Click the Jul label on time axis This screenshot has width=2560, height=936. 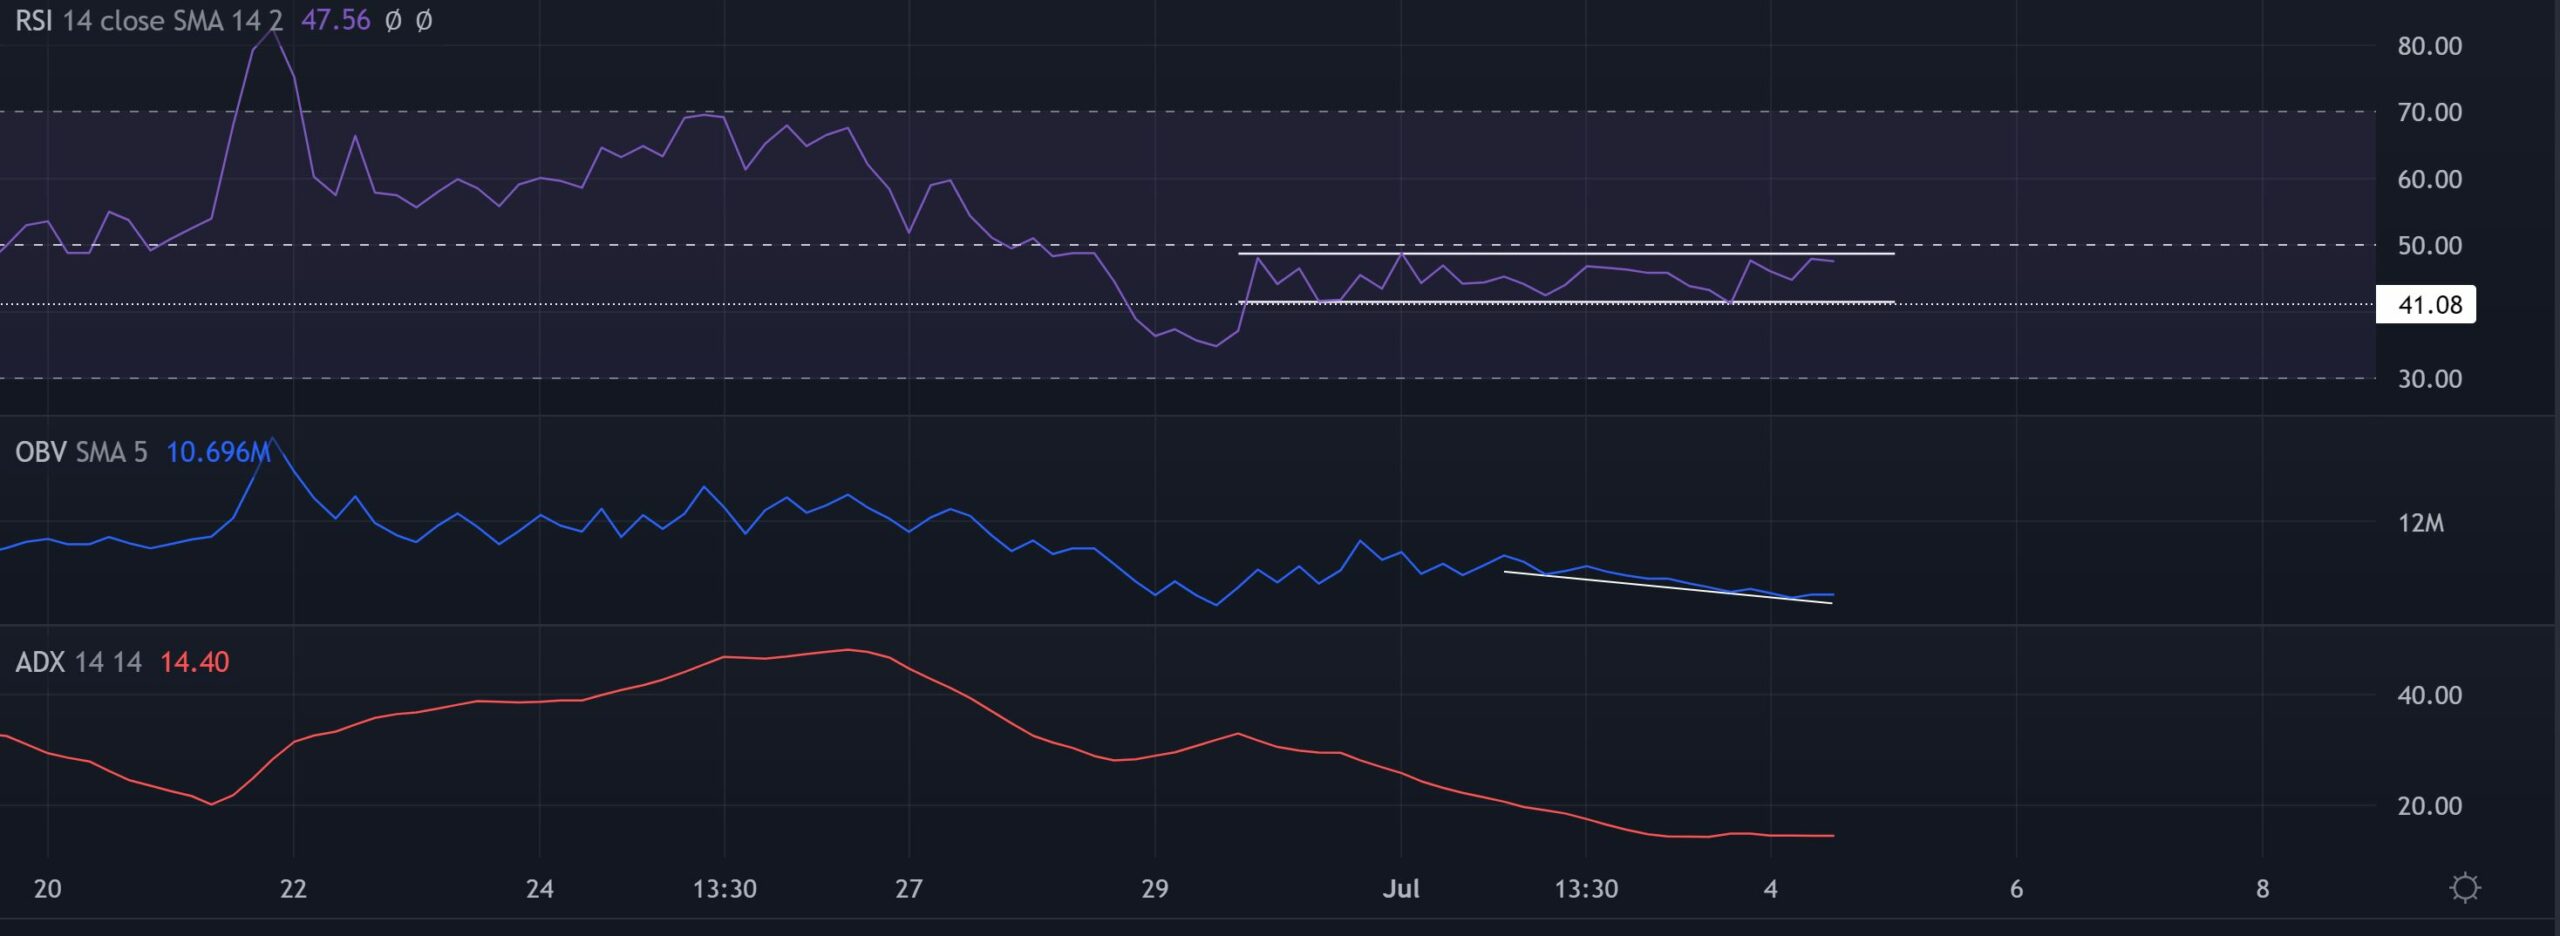(1400, 888)
